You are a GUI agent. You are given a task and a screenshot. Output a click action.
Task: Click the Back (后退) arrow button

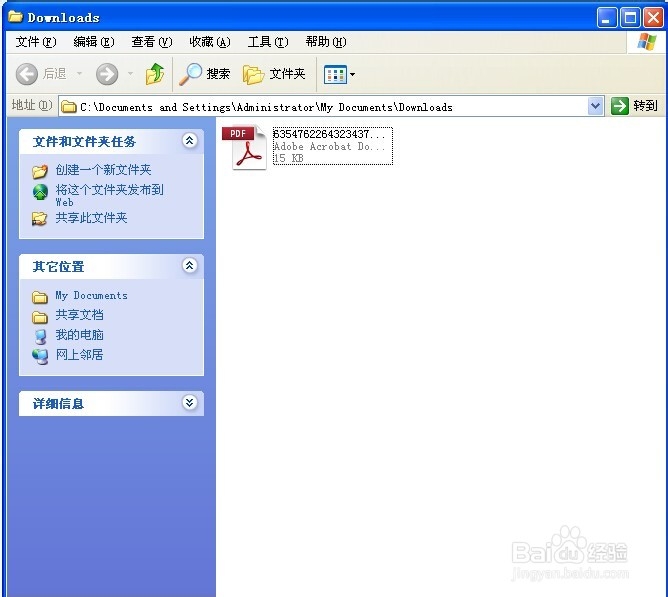click(x=27, y=74)
